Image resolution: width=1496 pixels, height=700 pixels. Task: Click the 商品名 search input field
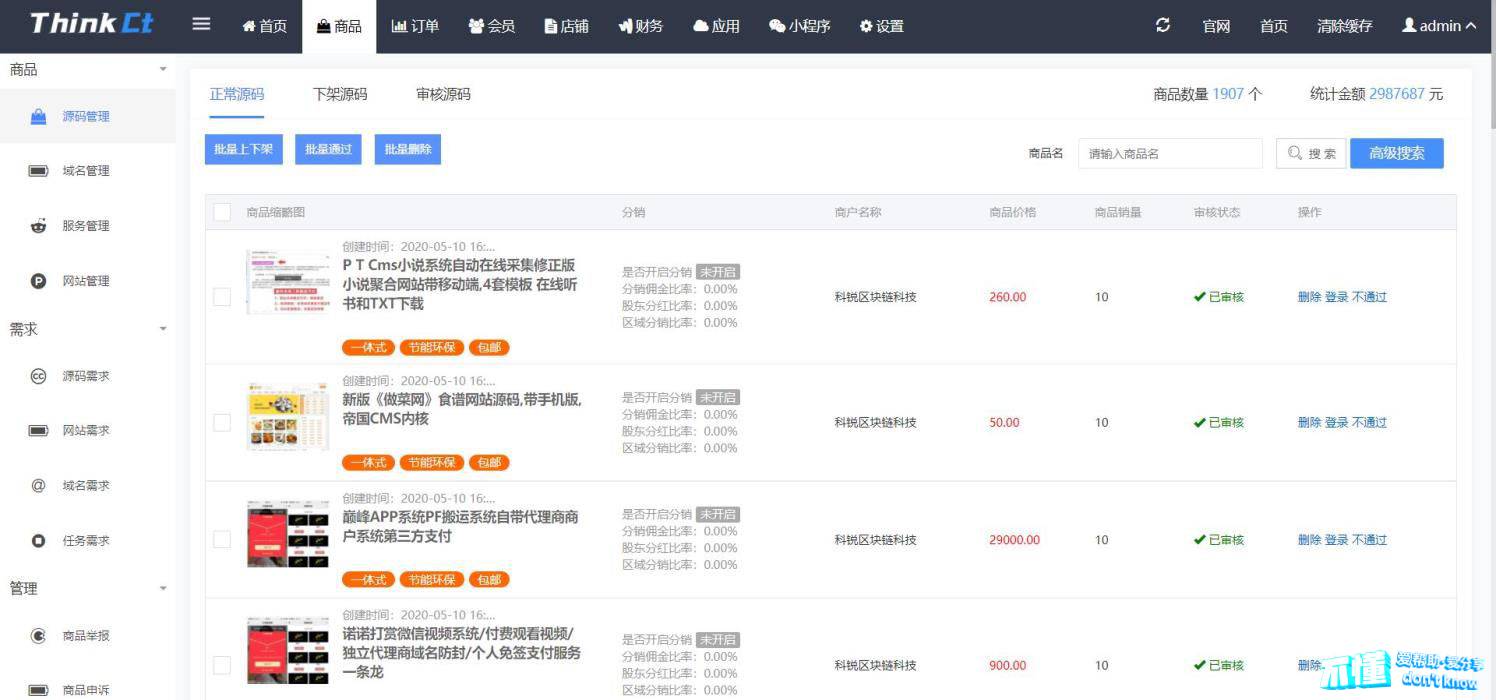(x=1169, y=153)
